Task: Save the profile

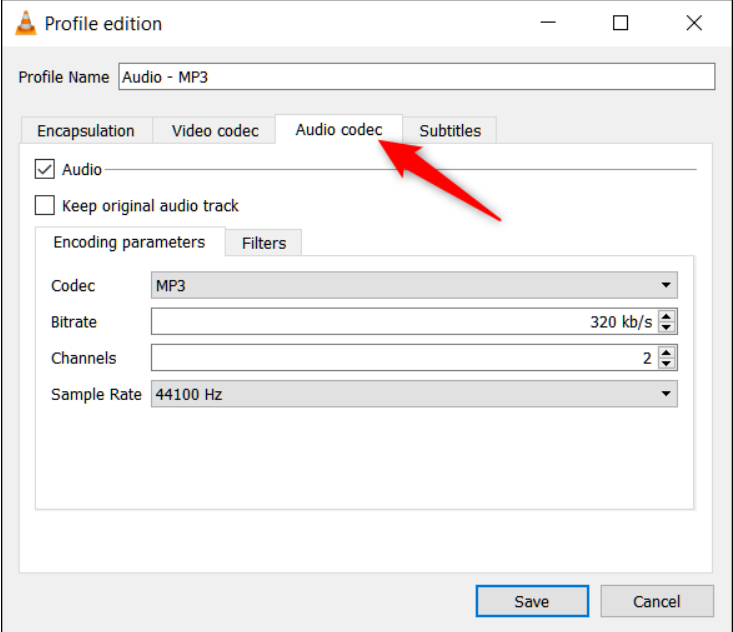Action: (x=531, y=601)
